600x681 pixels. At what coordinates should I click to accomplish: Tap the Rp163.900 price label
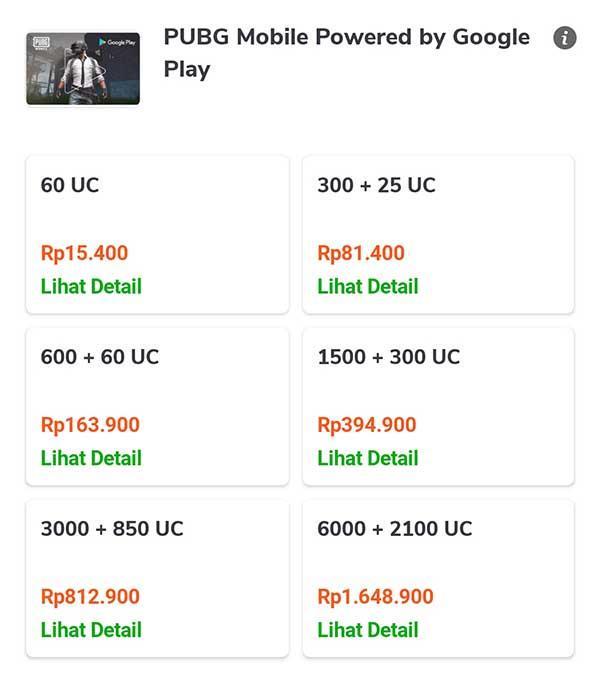click(x=90, y=425)
